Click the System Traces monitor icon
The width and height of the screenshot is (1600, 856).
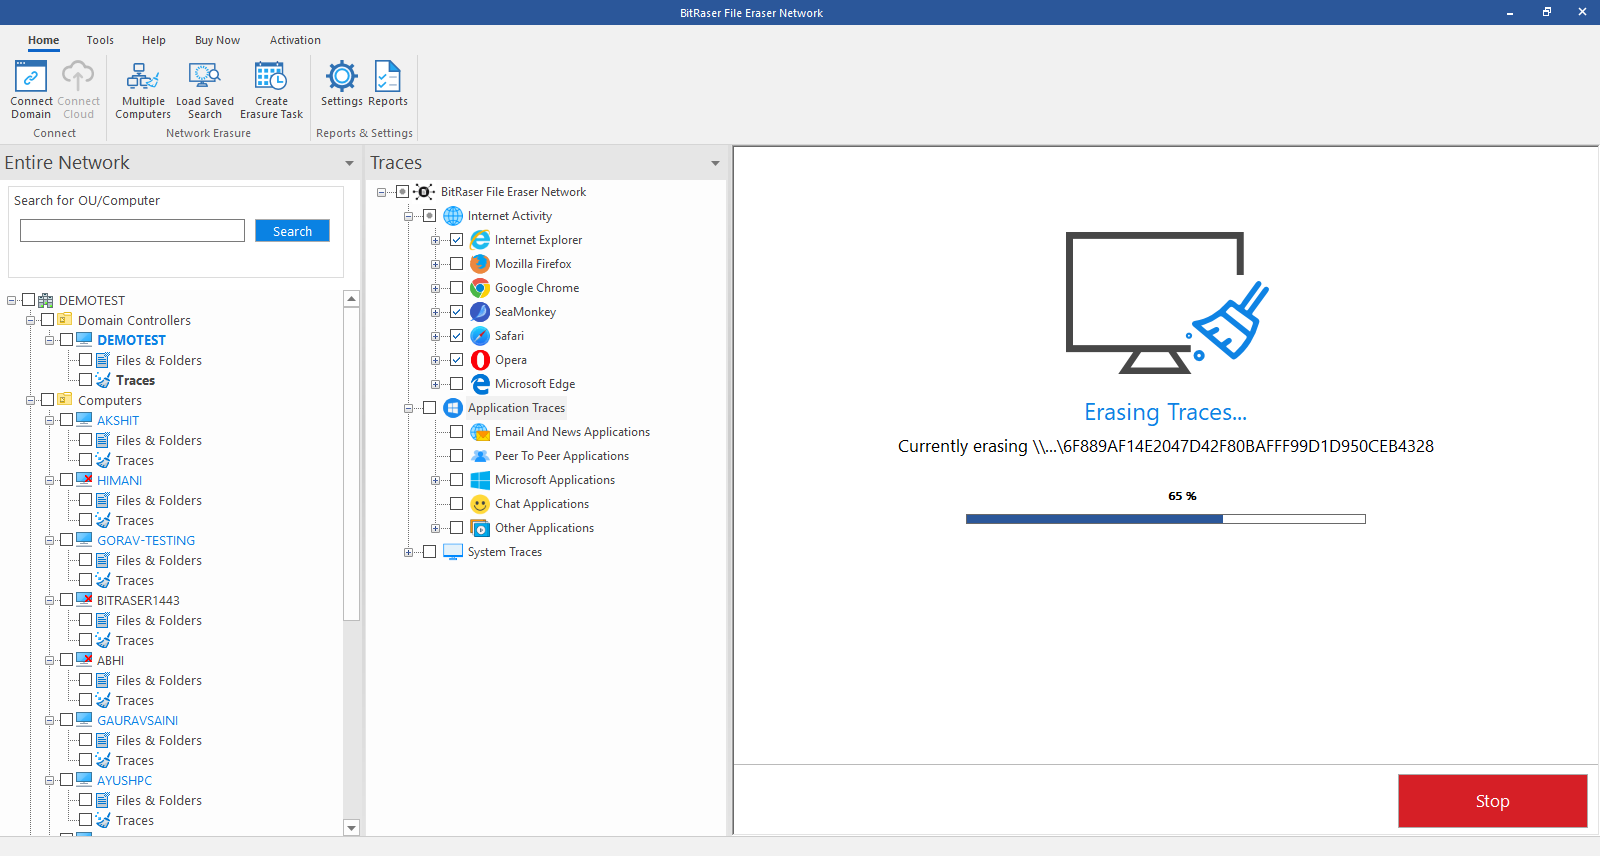click(x=453, y=552)
